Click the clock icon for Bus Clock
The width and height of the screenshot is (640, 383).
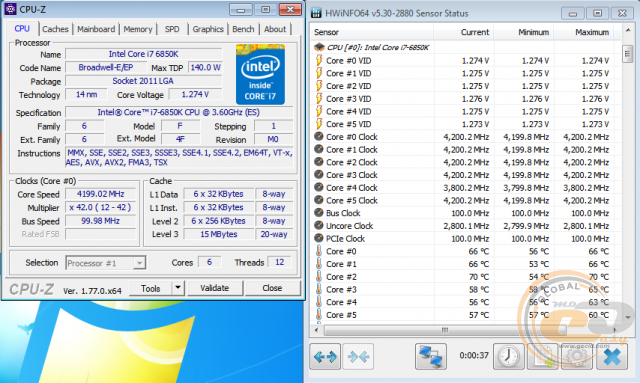pyautogui.click(x=319, y=213)
